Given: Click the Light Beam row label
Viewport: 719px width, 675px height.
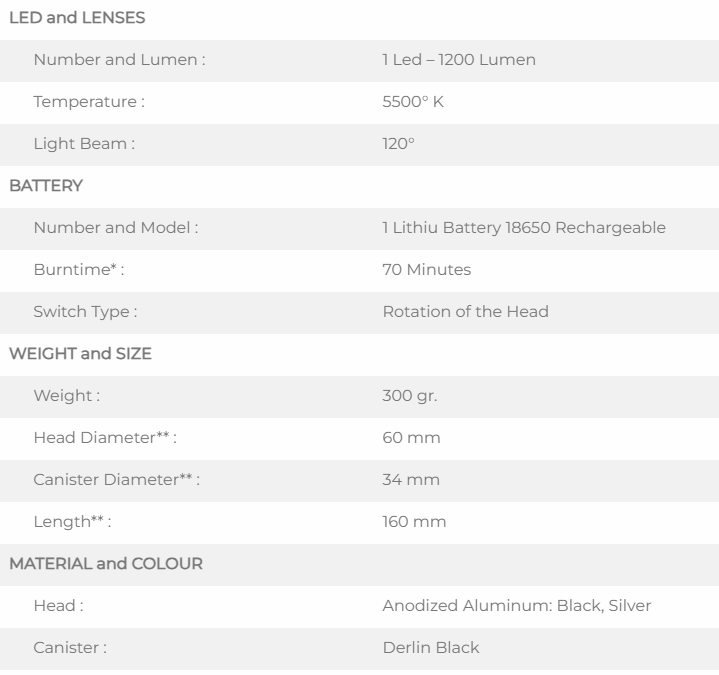Looking at the screenshot, I should [x=84, y=143].
